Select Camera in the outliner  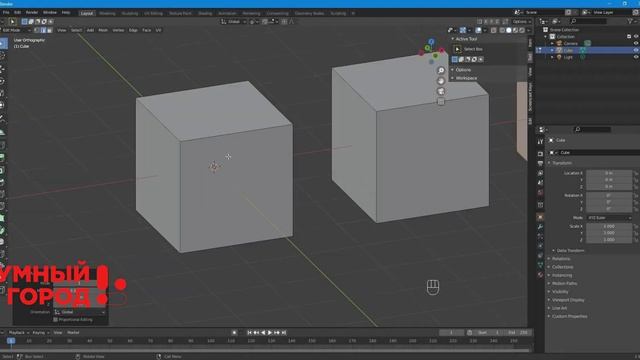coord(571,43)
